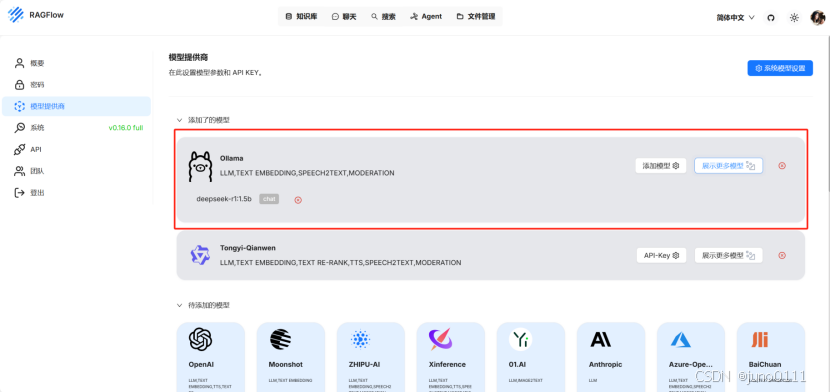This screenshot has width=830, height=392.
Task: Select 概要 in the sidebar
Action: click(x=76, y=63)
